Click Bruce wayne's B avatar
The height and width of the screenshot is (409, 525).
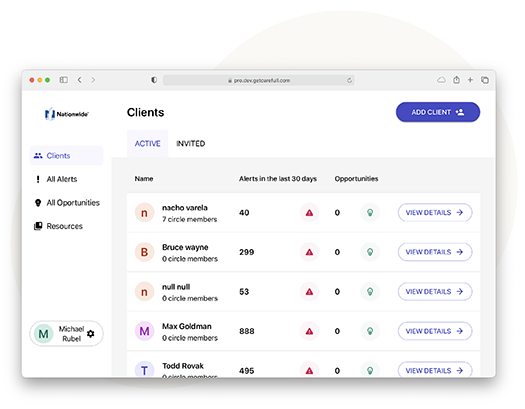(144, 252)
